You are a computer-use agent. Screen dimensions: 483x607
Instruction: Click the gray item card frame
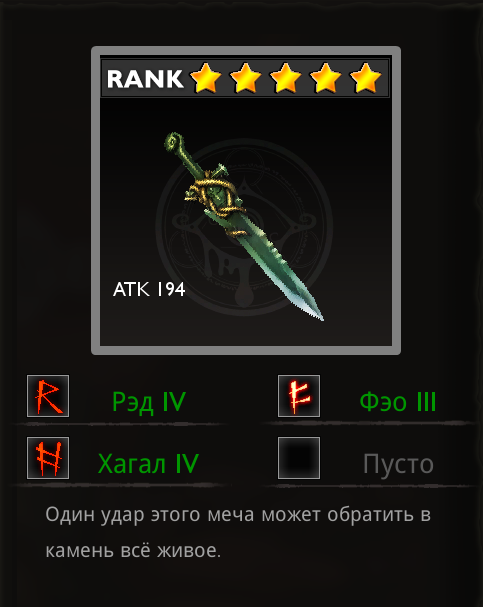[246, 201]
